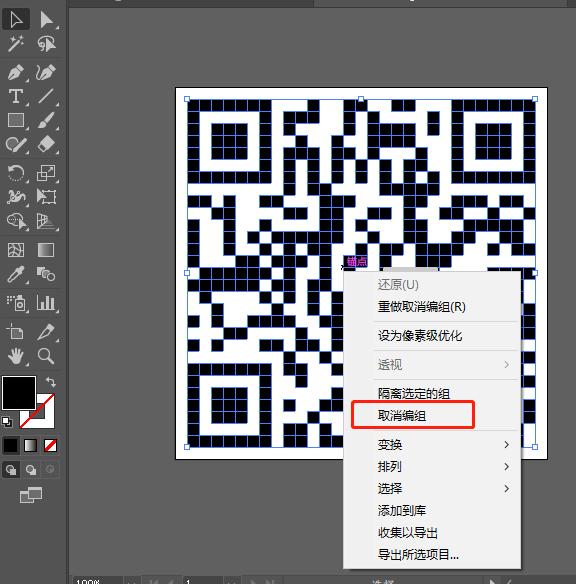
Task: Select the Shape Builder tool
Action: (16, 221)
